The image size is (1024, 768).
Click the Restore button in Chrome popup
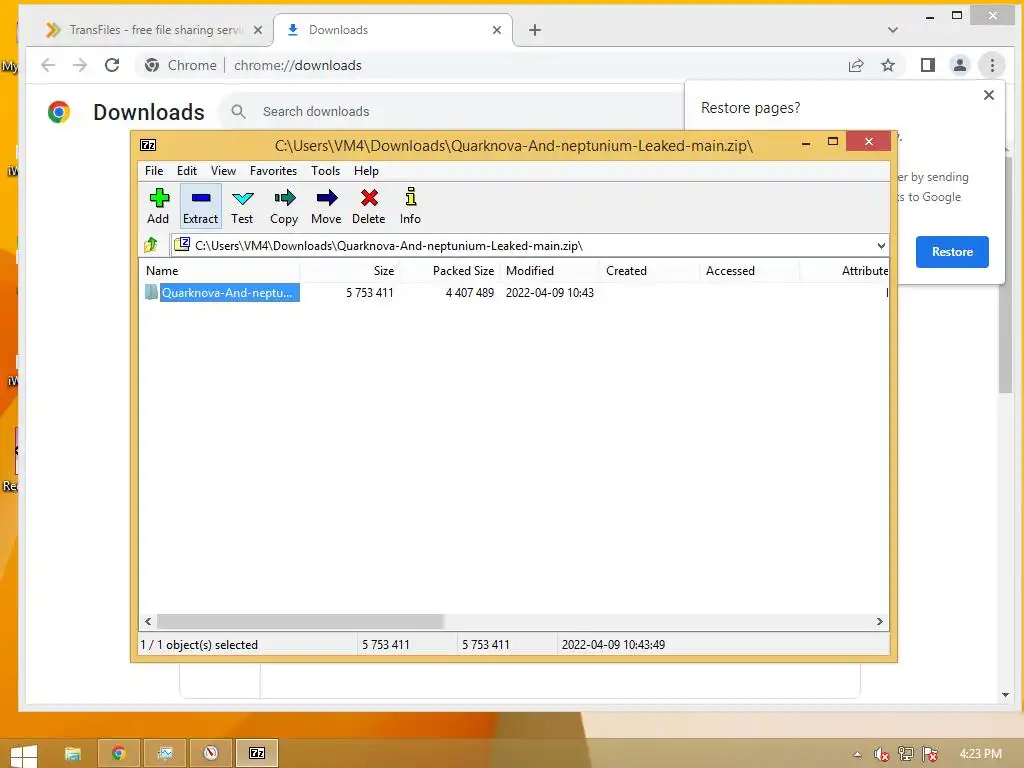pyautogui.click(x=952, y=252)
